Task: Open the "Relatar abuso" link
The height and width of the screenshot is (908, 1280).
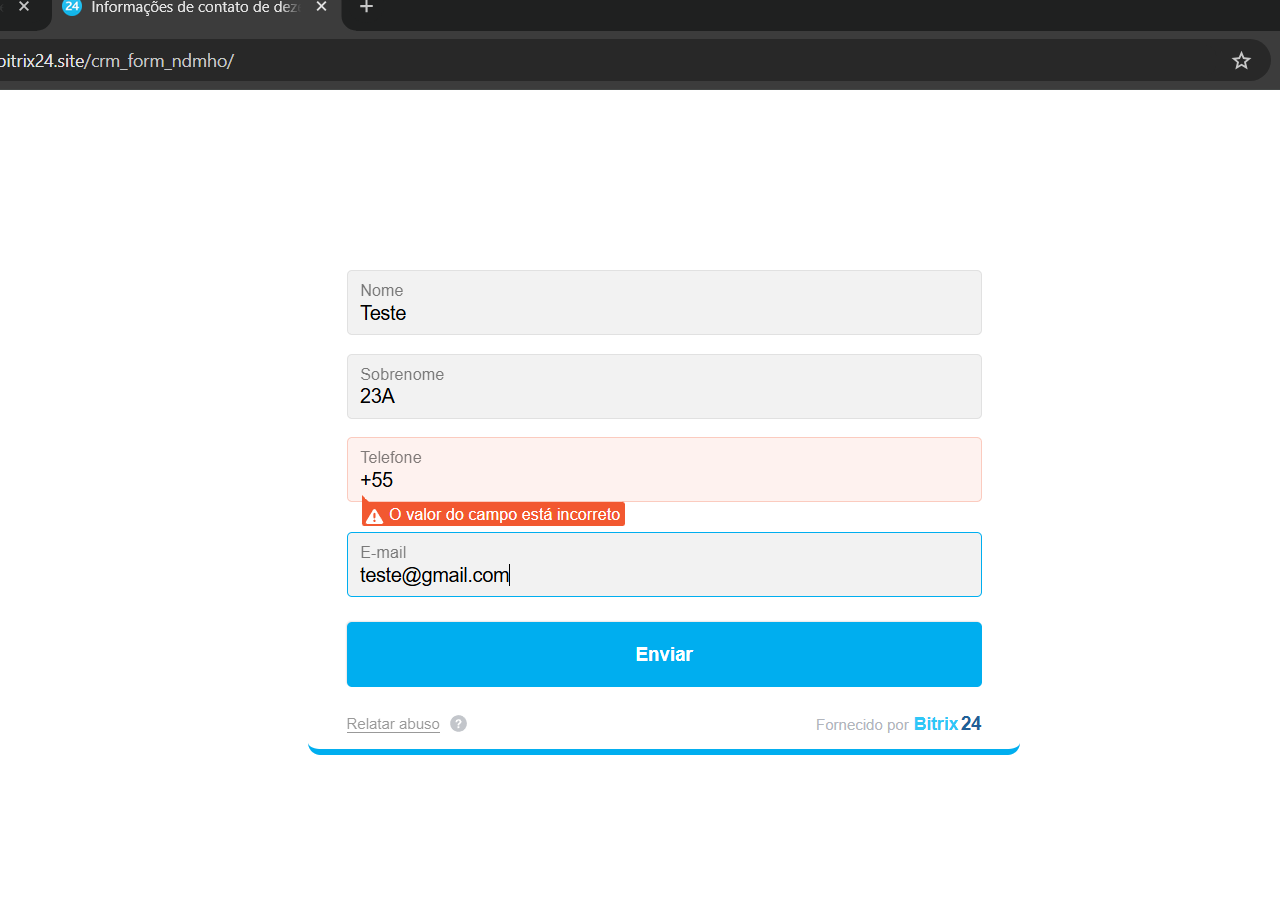Action: click(393, 724)
